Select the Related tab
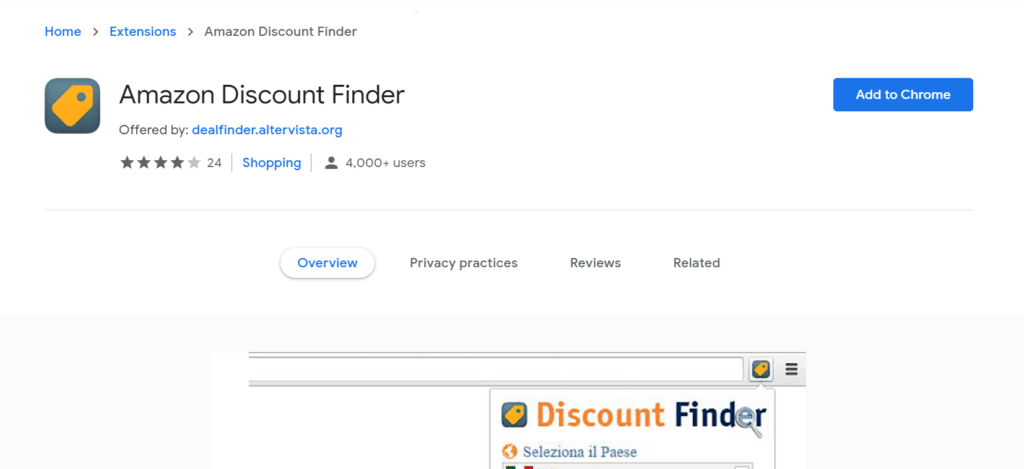Image resolution: width=1024 pixels, height=469 pixels. tap(696, 263)
